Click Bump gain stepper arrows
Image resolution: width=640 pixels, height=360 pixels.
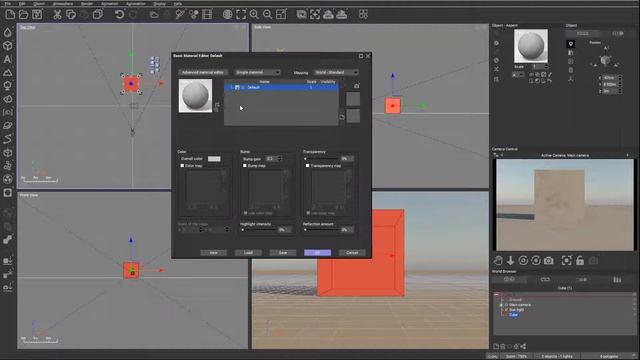pyautogui.click(x=280, y=158)
